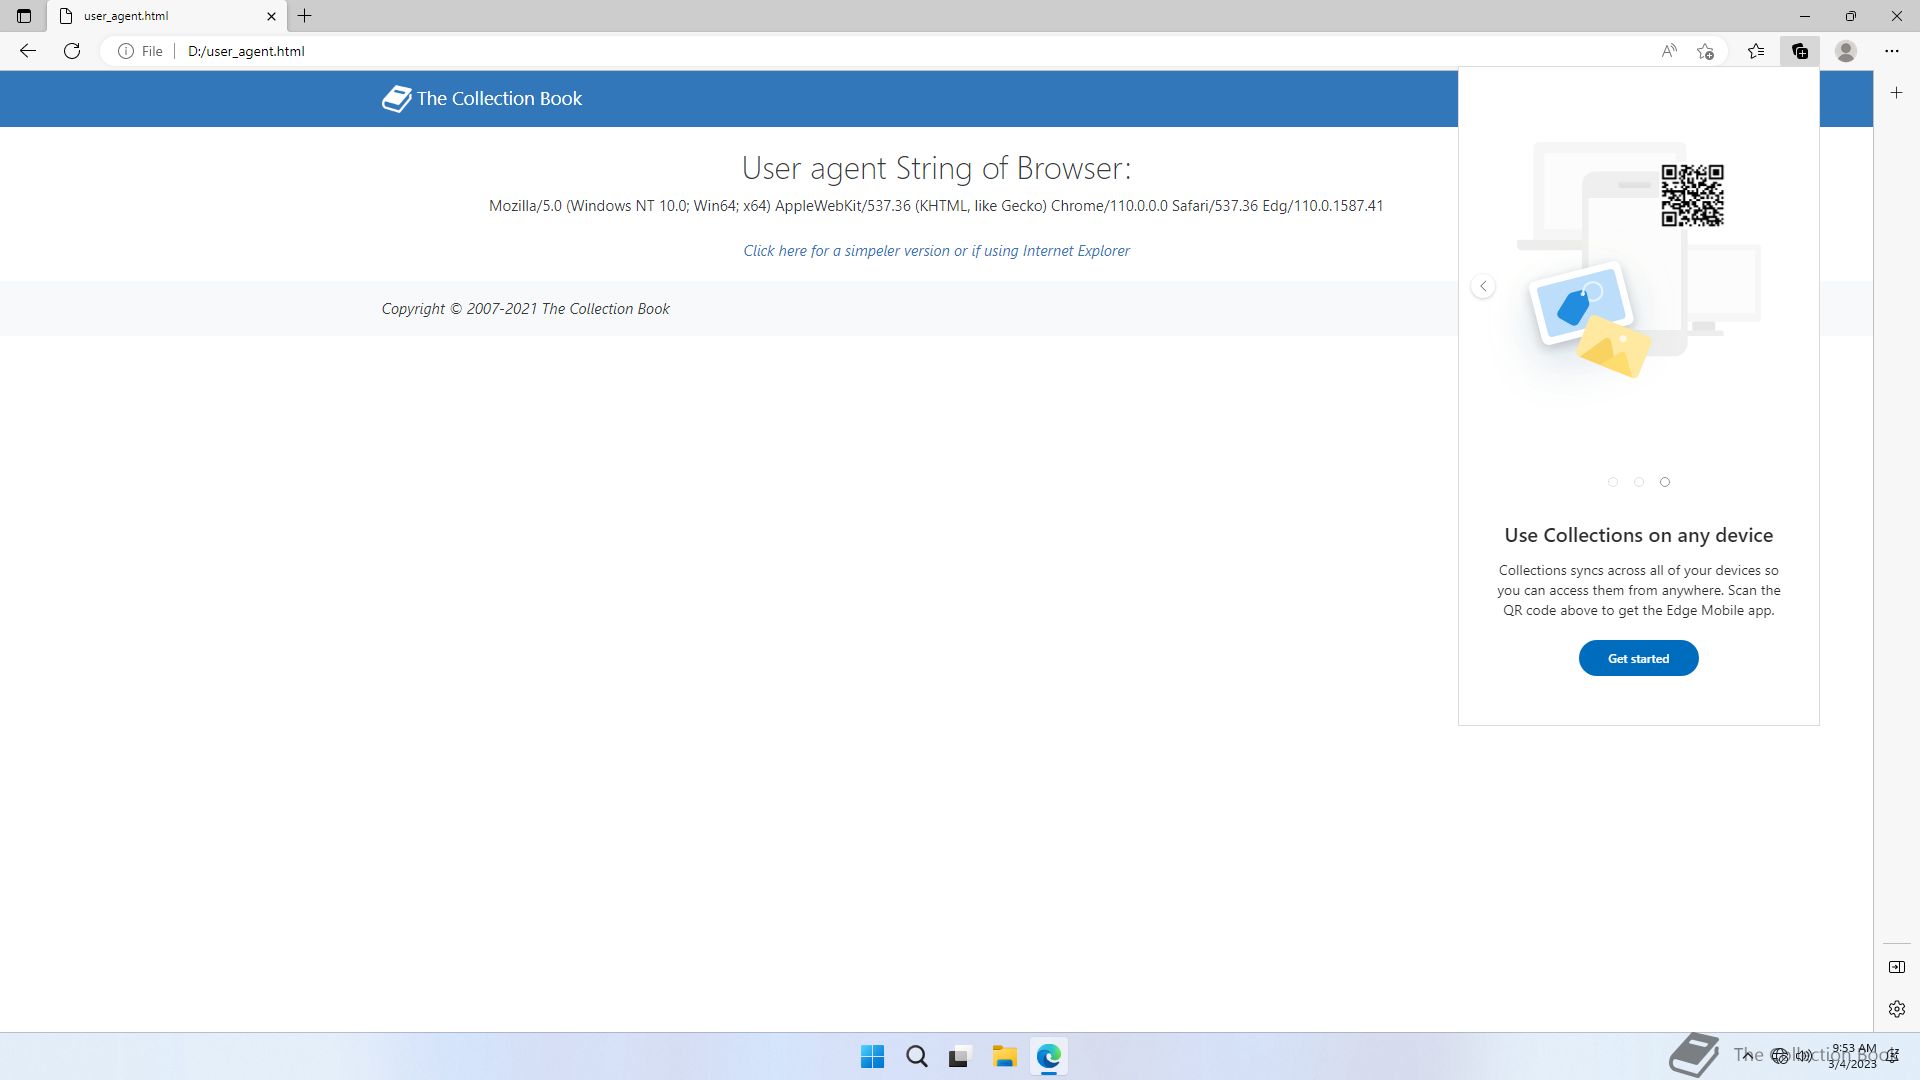1920x1080 pixels.
Task: Click the Get started button
Action: pyautogui.click(x=1638, y=658)
